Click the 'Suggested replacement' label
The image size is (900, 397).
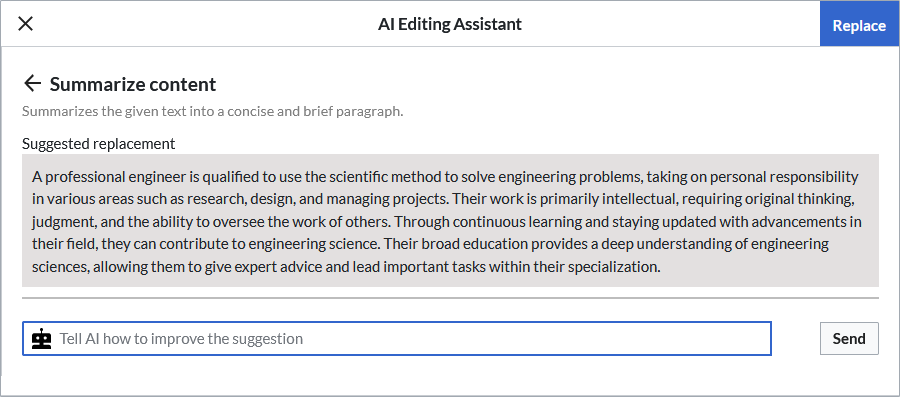pyautogui.click(x=98, y=143)
